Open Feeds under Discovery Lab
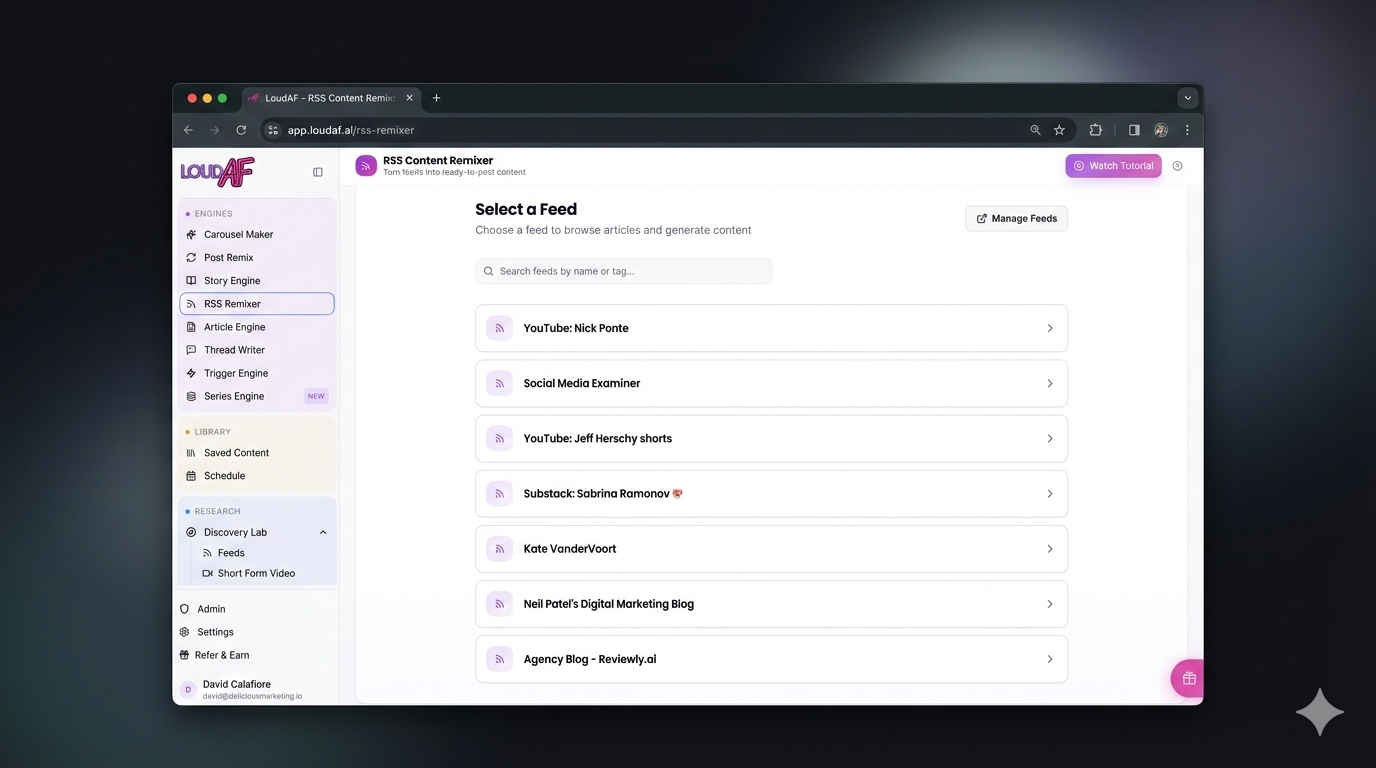This screenshot has width=1376, height=768. point(231,553)
